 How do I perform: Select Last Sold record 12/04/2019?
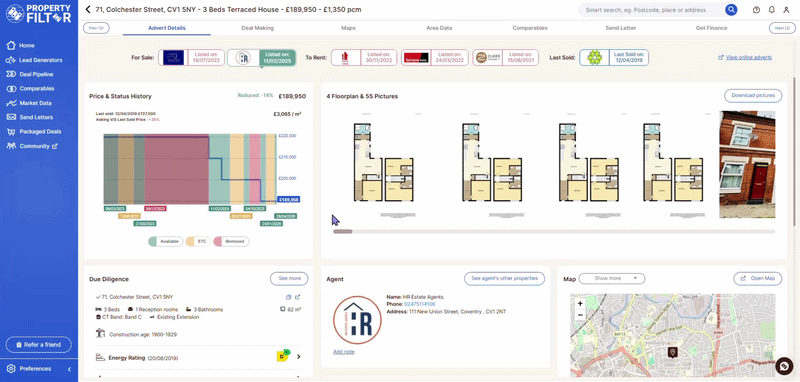[x=614, y=58]
